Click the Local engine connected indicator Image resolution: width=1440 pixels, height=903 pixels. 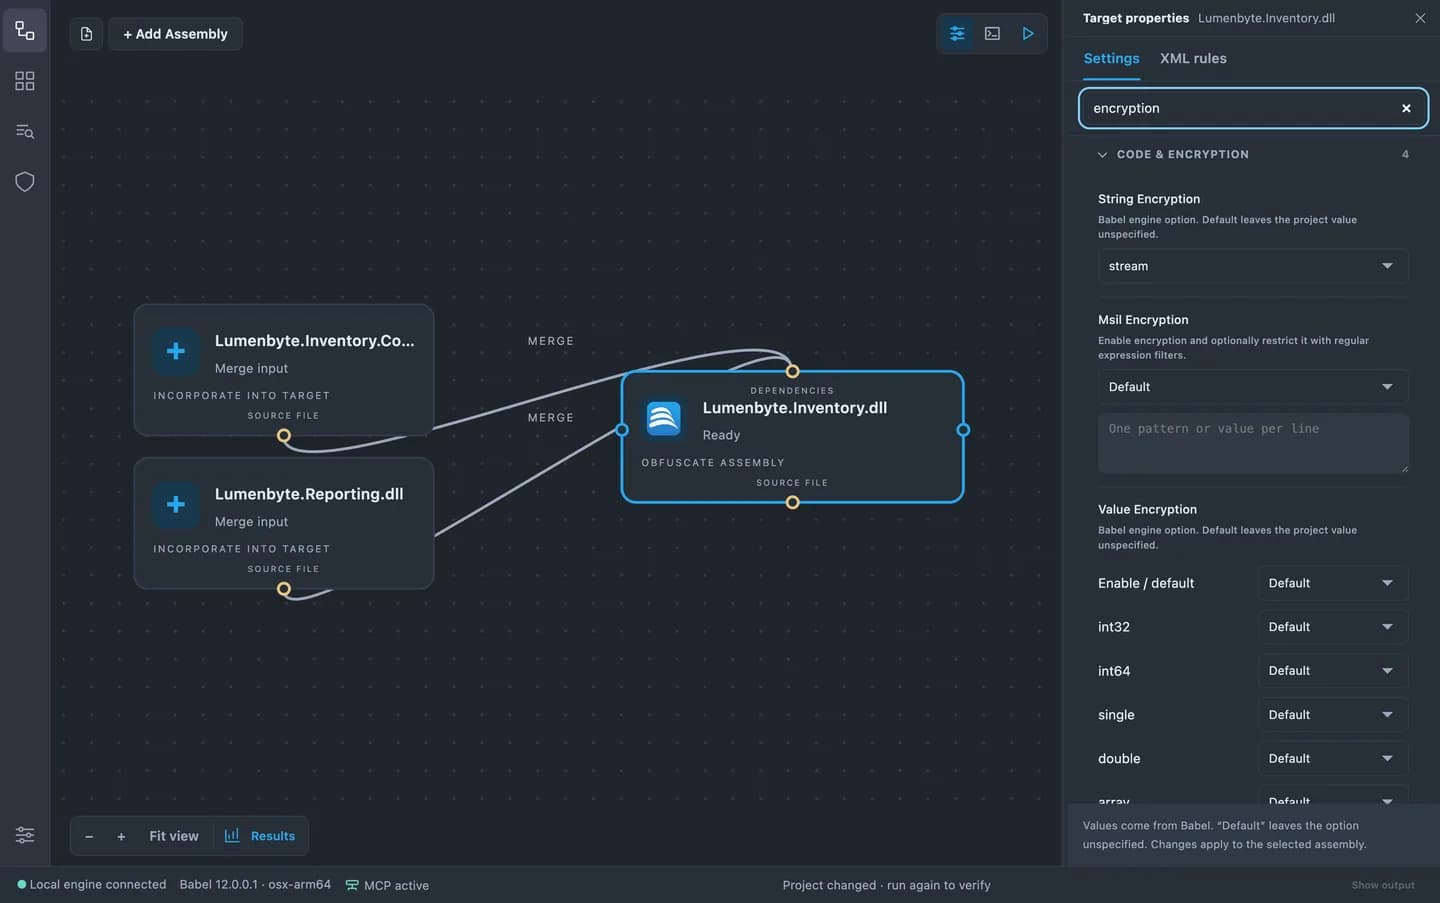[91, 884]
